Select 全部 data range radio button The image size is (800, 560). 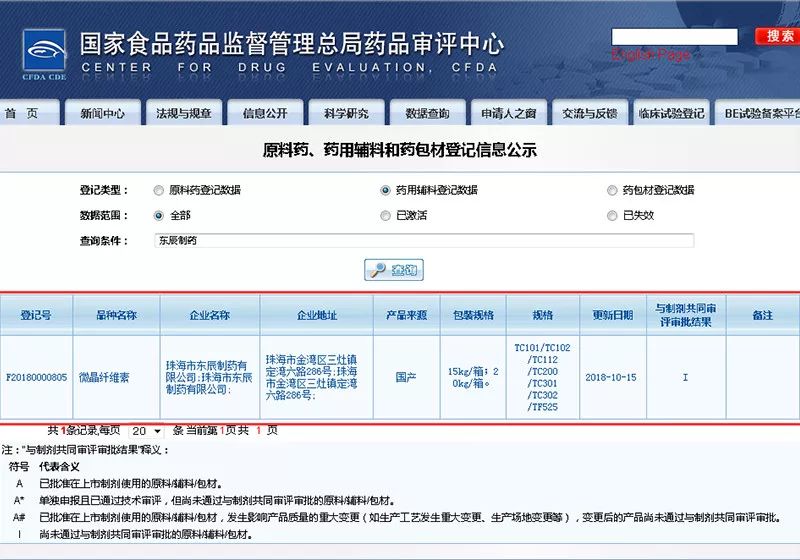(x=159, y=216)
